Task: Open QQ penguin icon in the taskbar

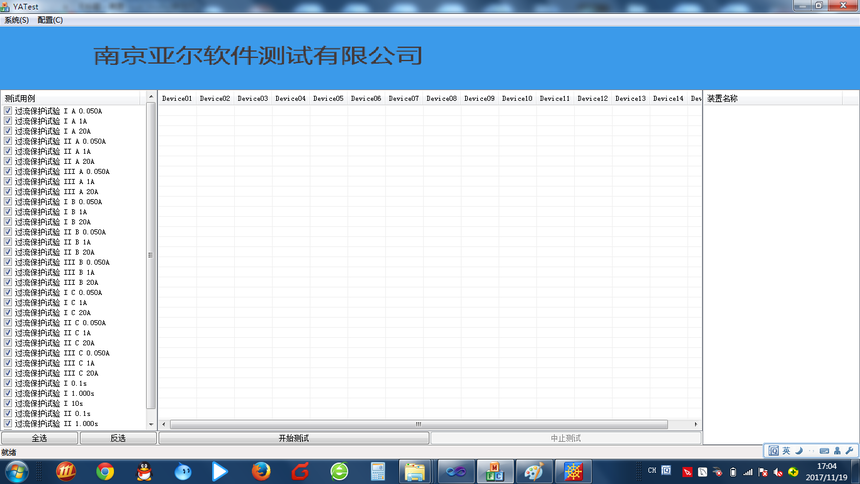Action: point(144,471)
